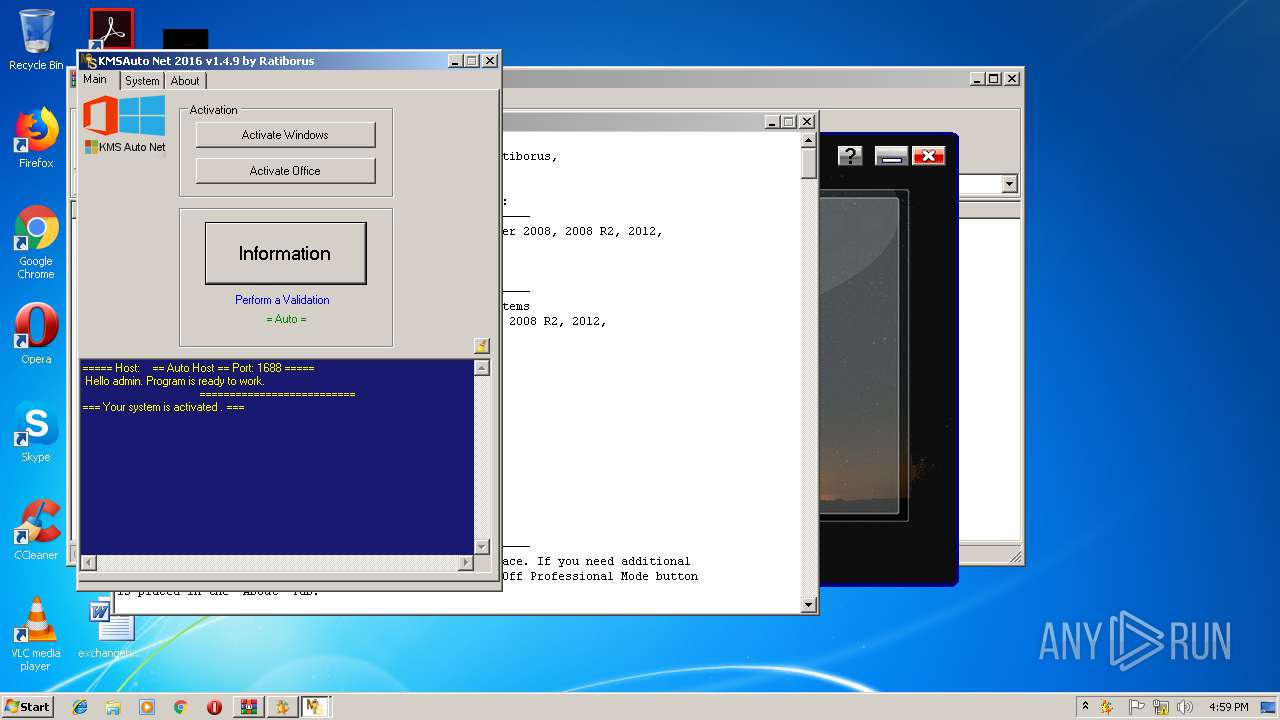
Task: Maximize the rearmost gray window
Action: tap(994, 79)
